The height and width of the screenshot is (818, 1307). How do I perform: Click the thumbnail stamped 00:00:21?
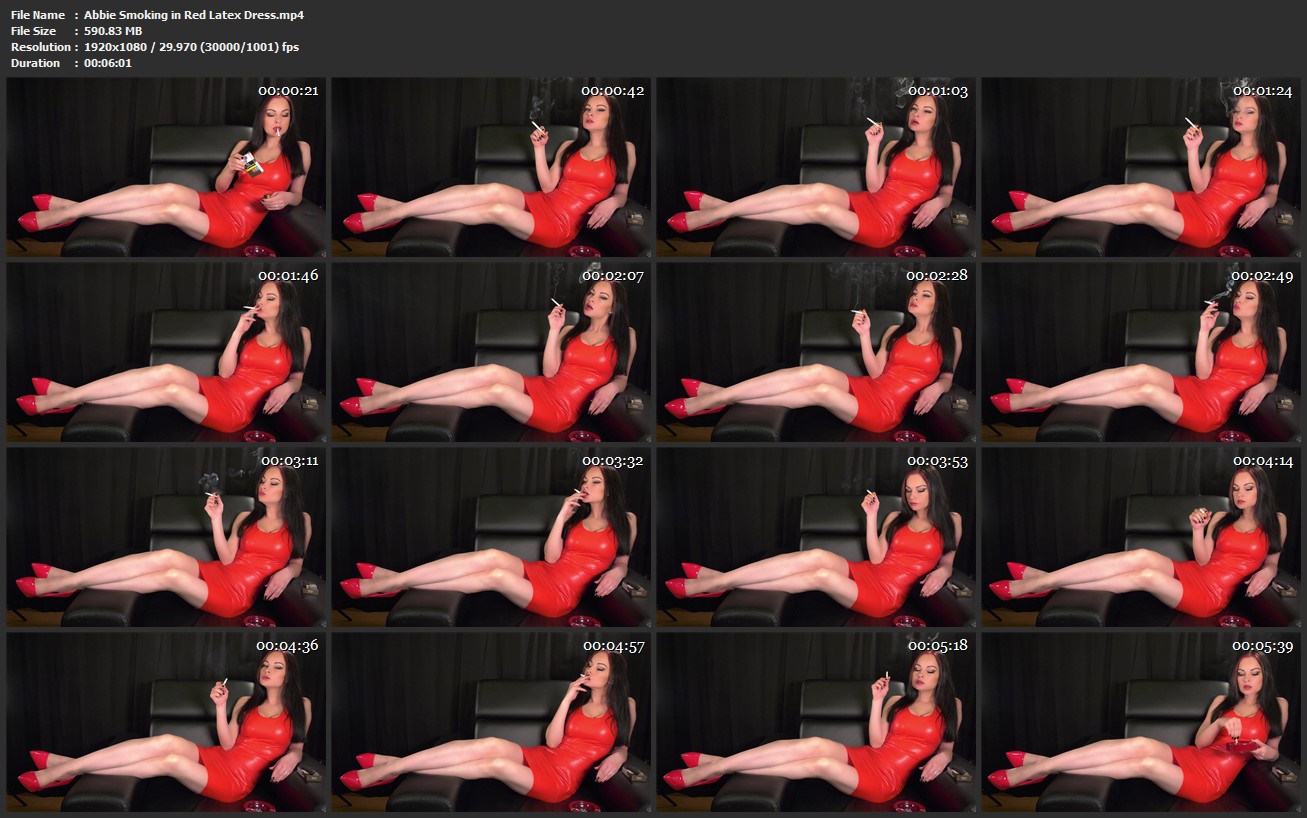pyautogui.click(x=166, y=167)
